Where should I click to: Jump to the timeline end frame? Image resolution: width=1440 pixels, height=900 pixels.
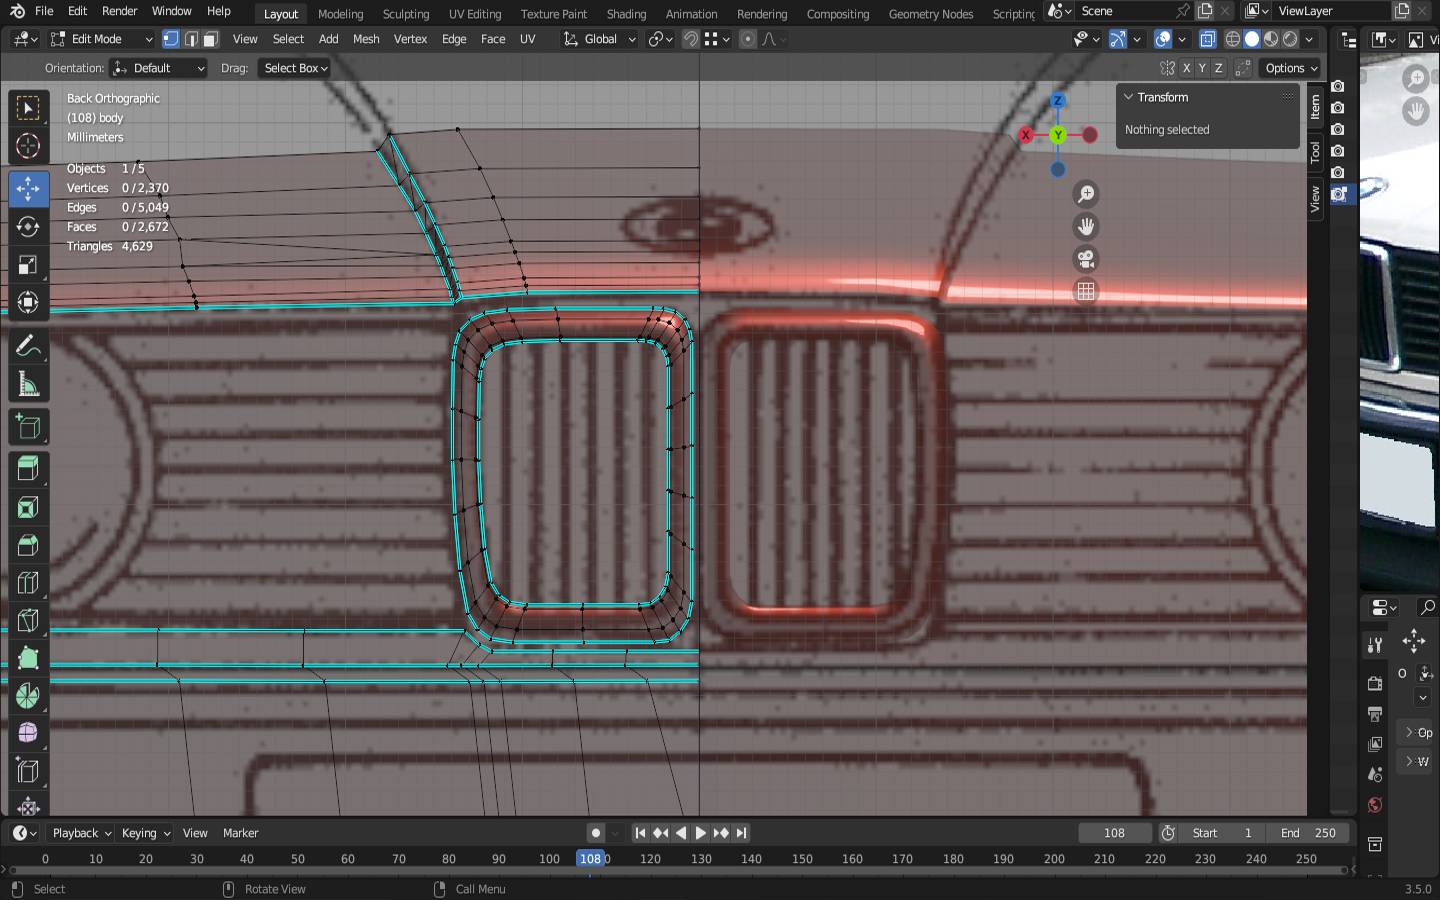(741, 833)
